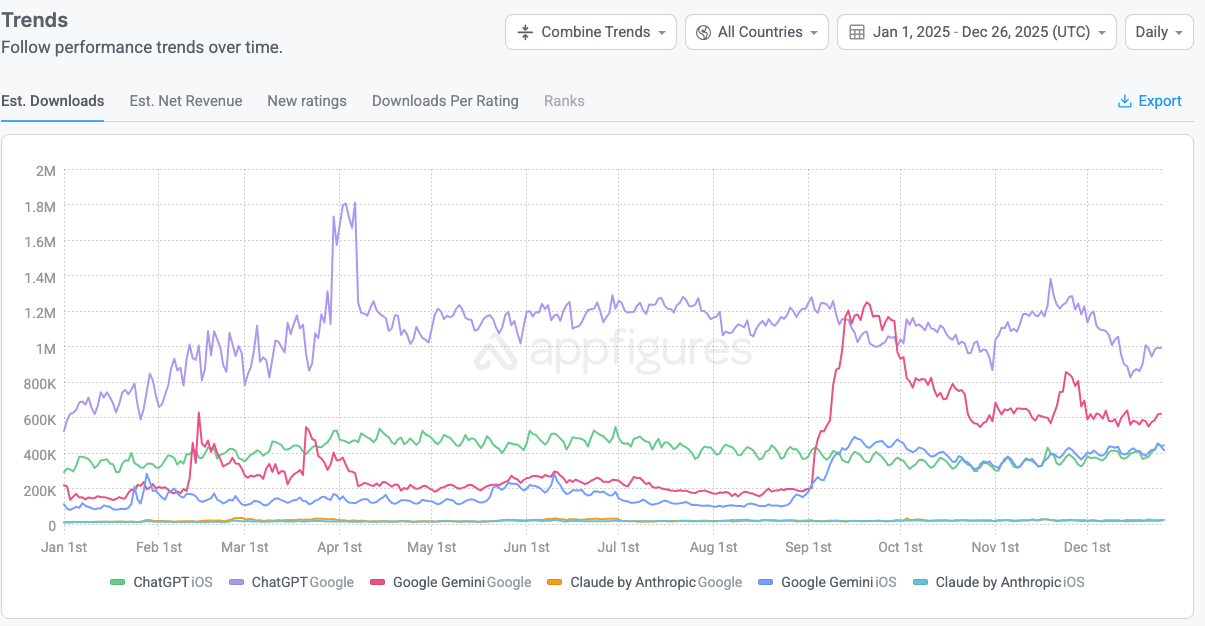
Task: Expand the Combine Trends dropdown arrow
Action: click(662, 32)
